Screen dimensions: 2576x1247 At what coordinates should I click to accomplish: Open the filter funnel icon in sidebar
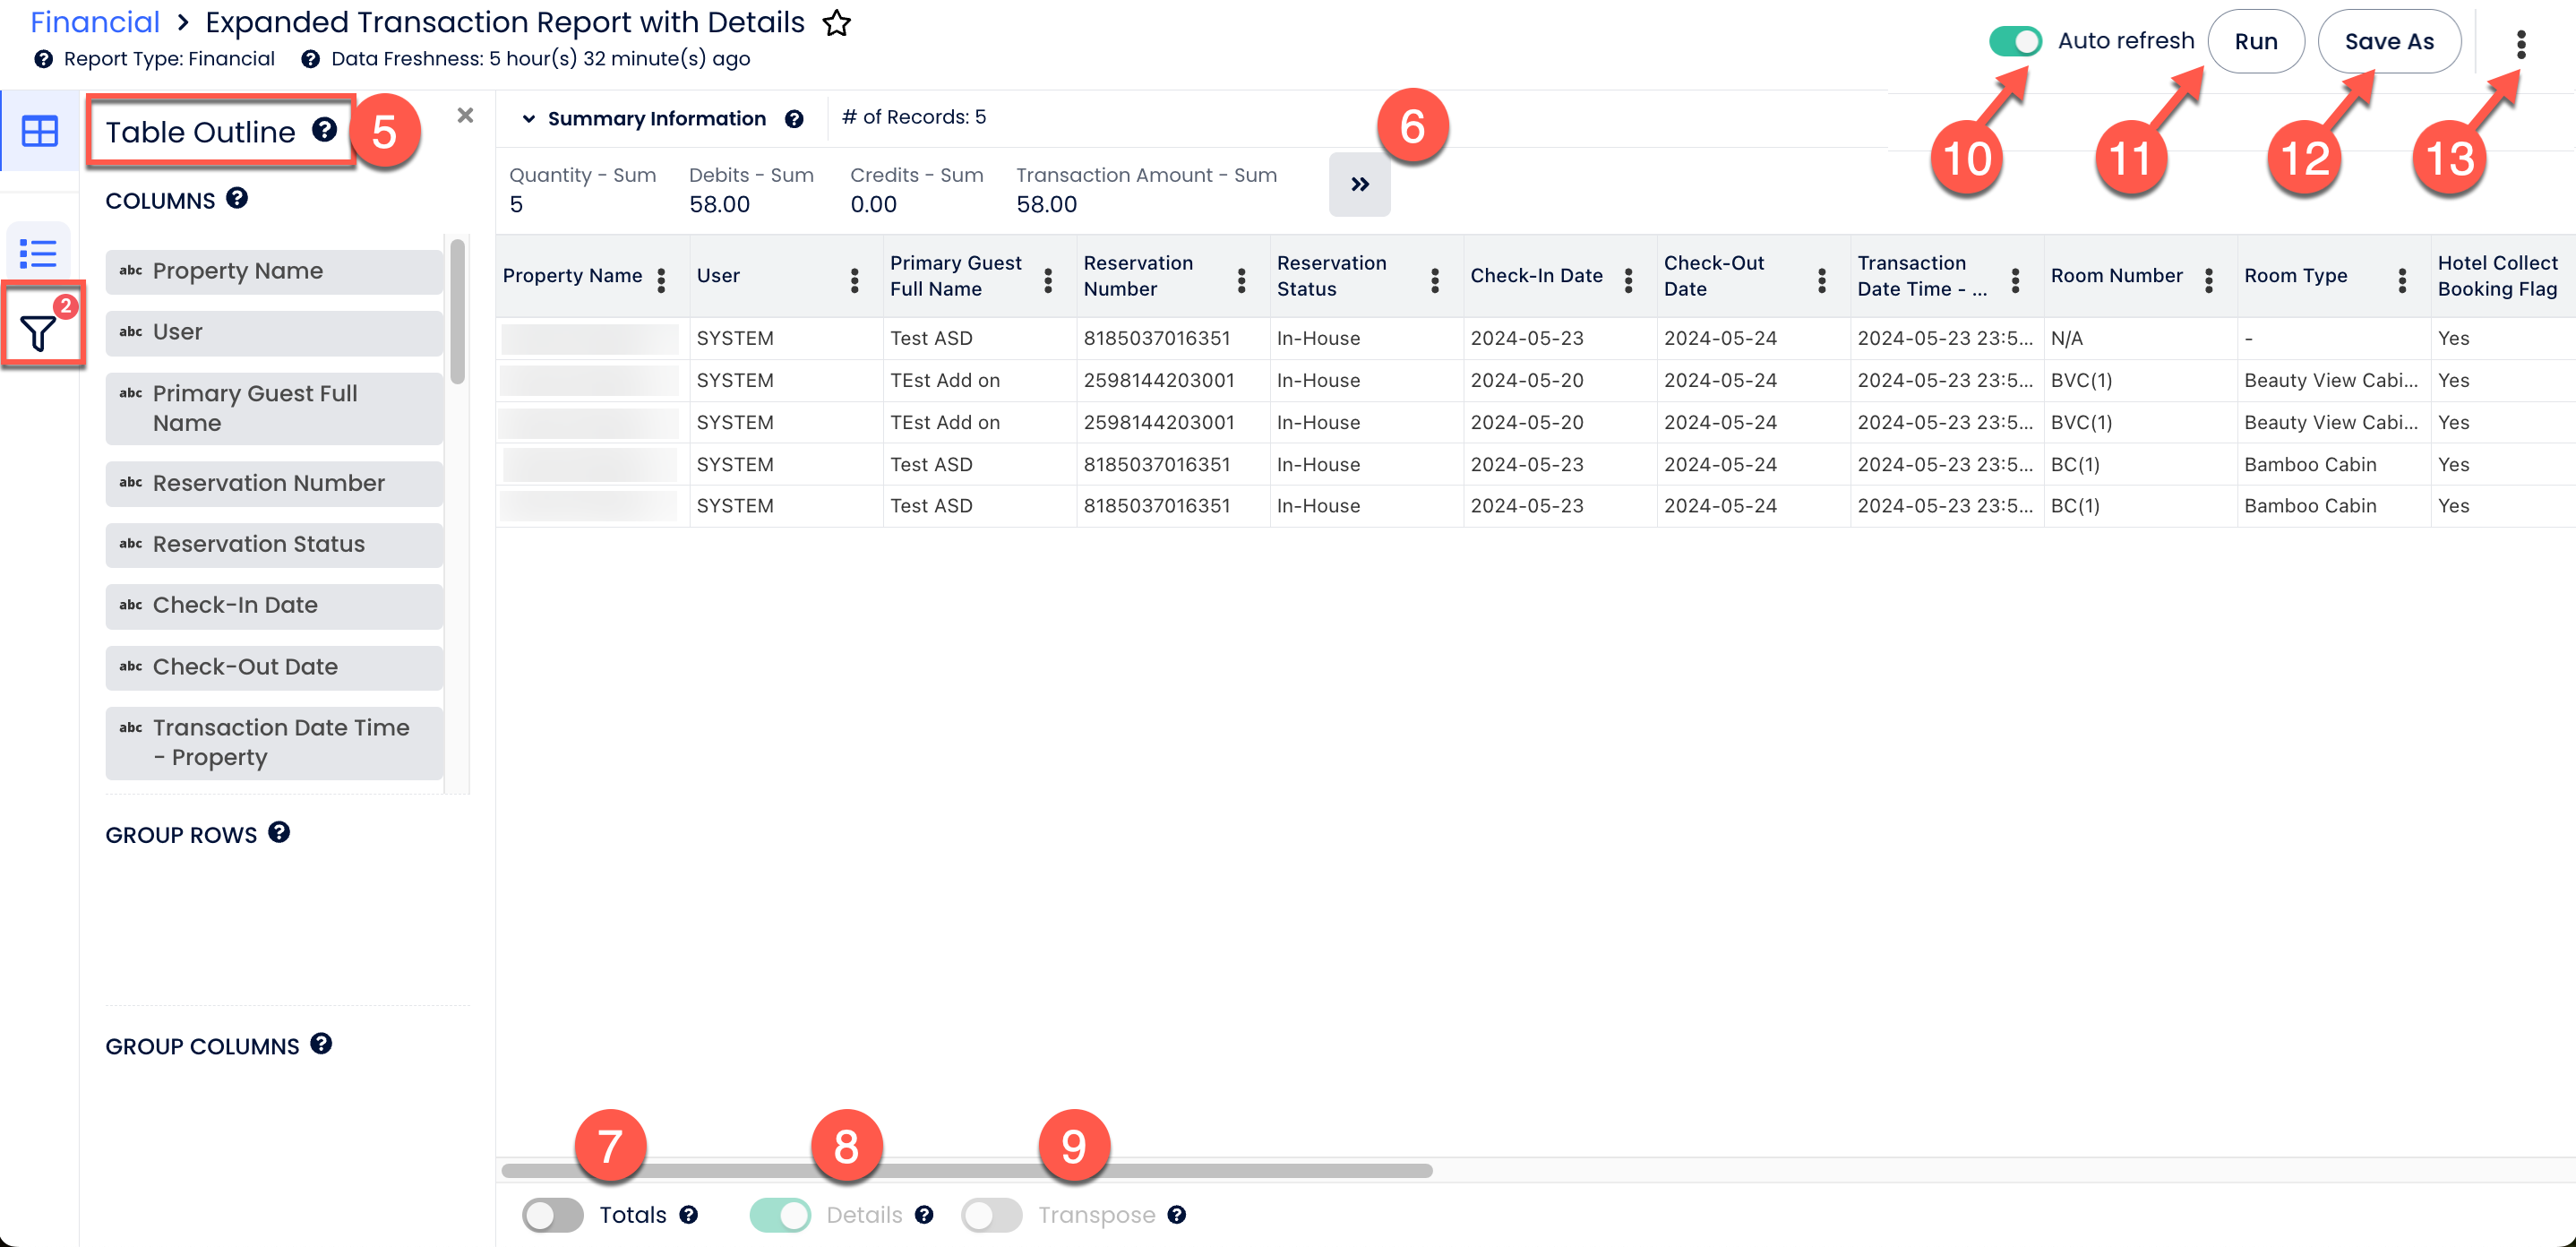39,332
